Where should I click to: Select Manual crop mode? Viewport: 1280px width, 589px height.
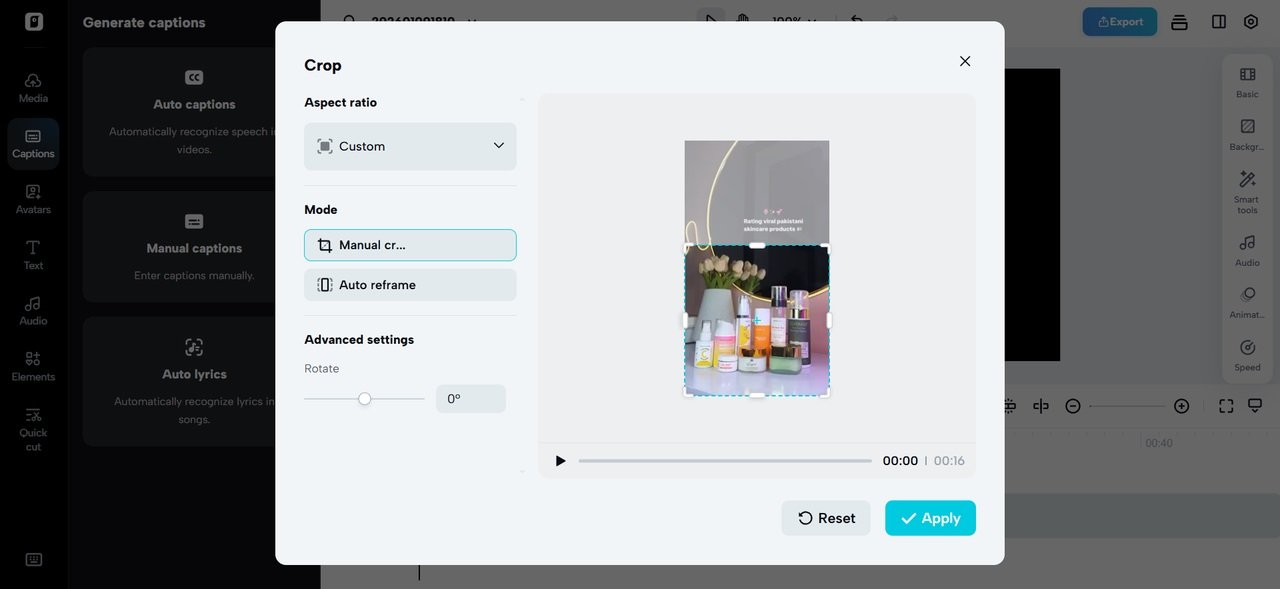coord(410,245)
